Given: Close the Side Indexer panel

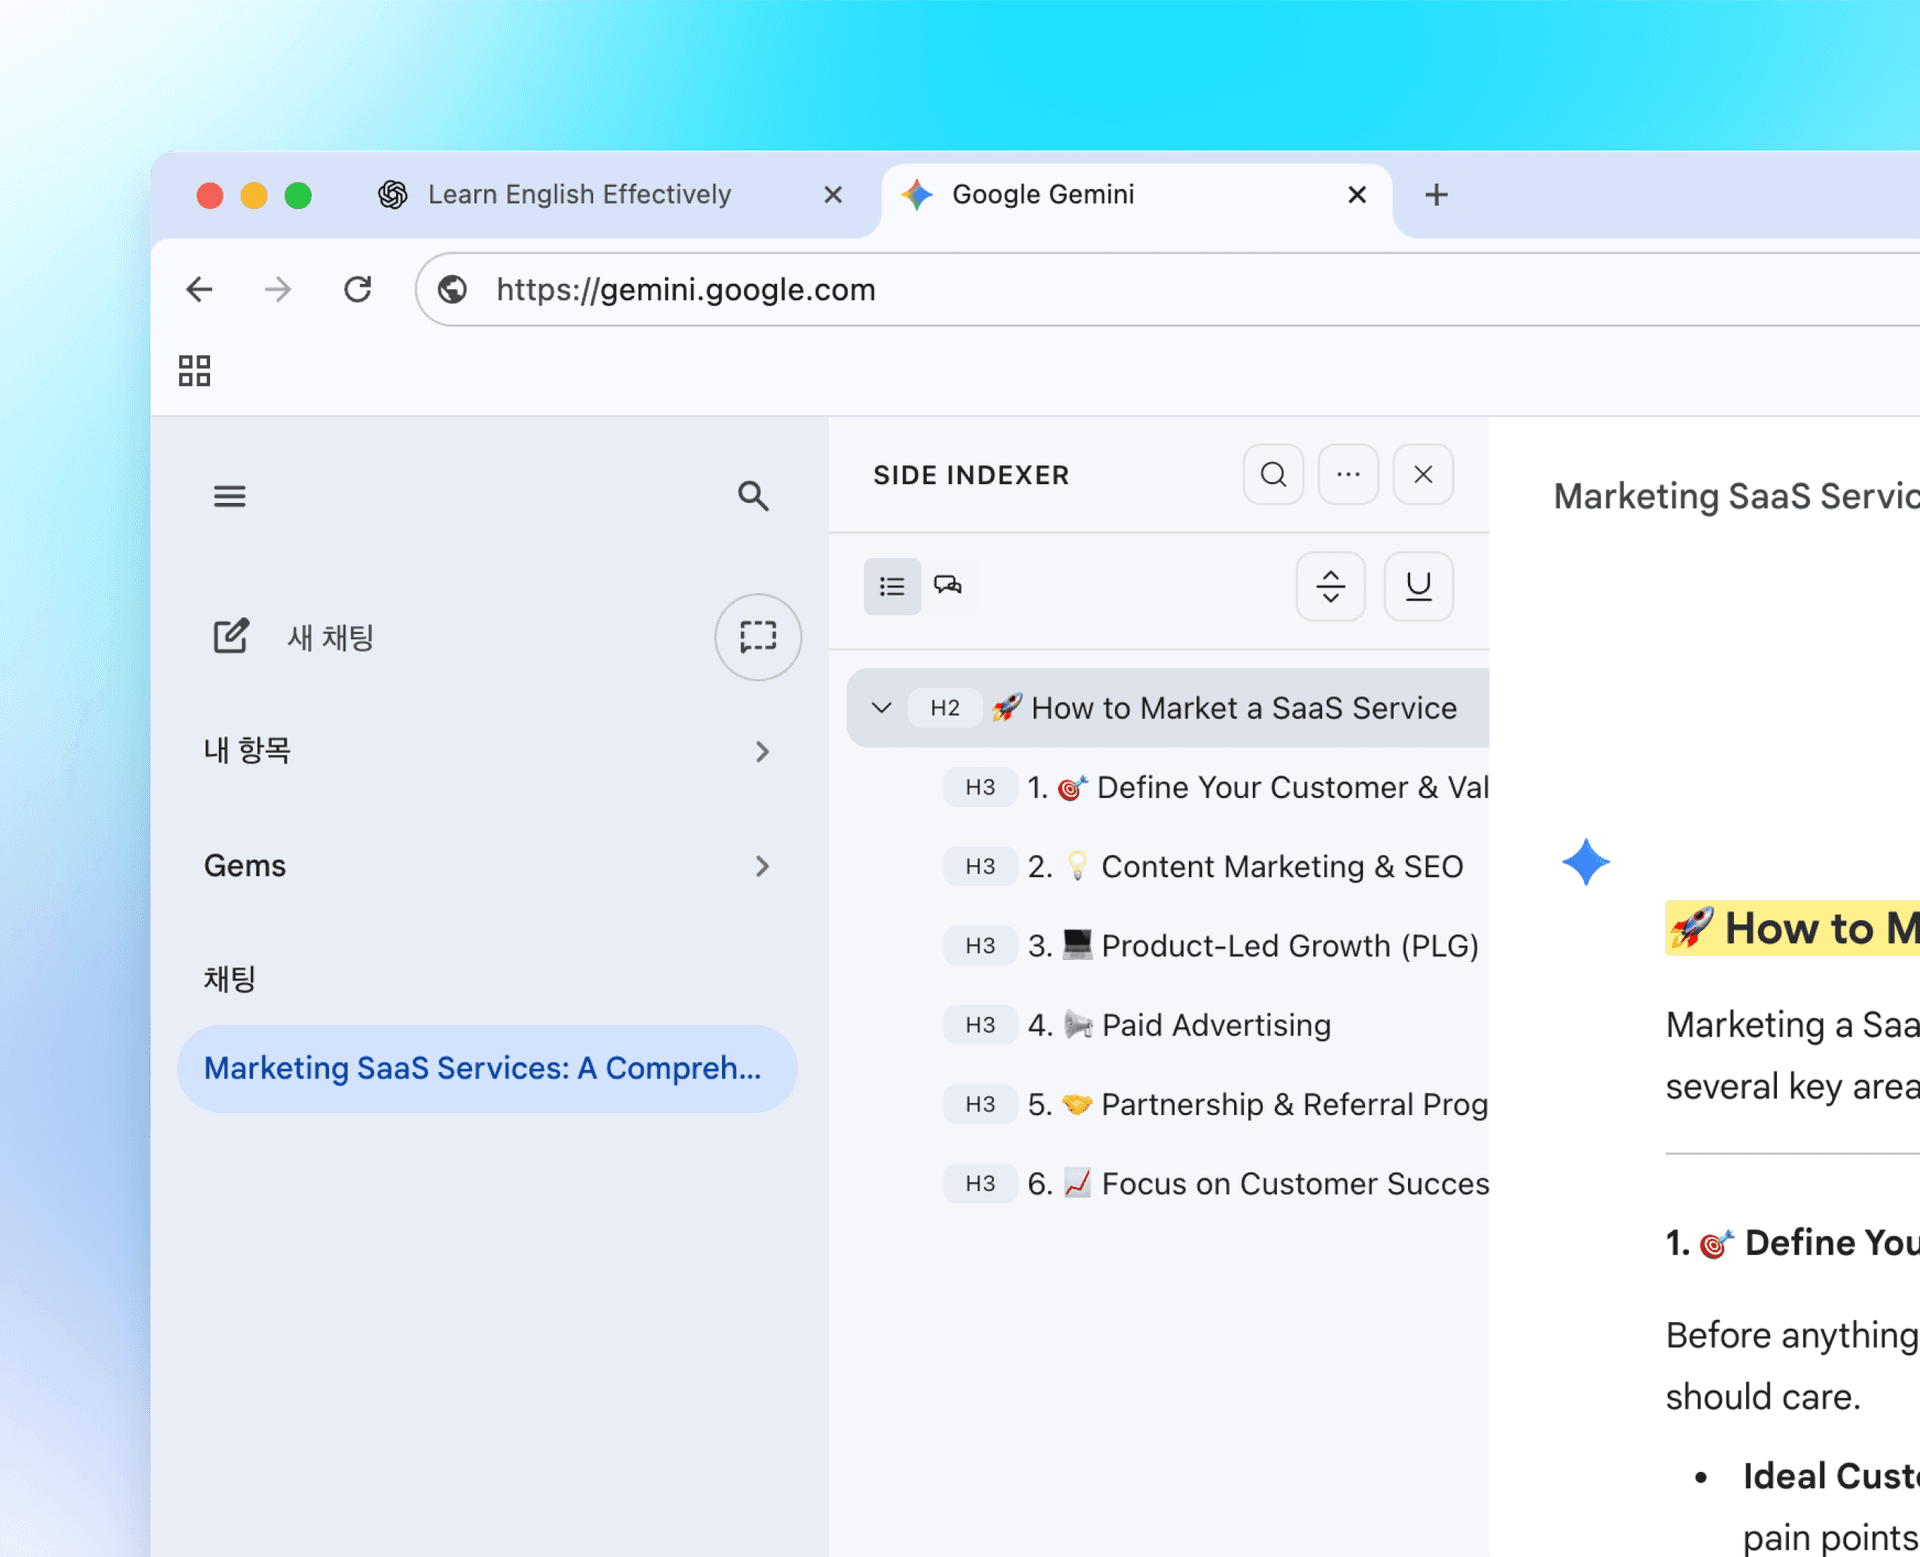Looking at the screenshot, I should click(1423, 474).
